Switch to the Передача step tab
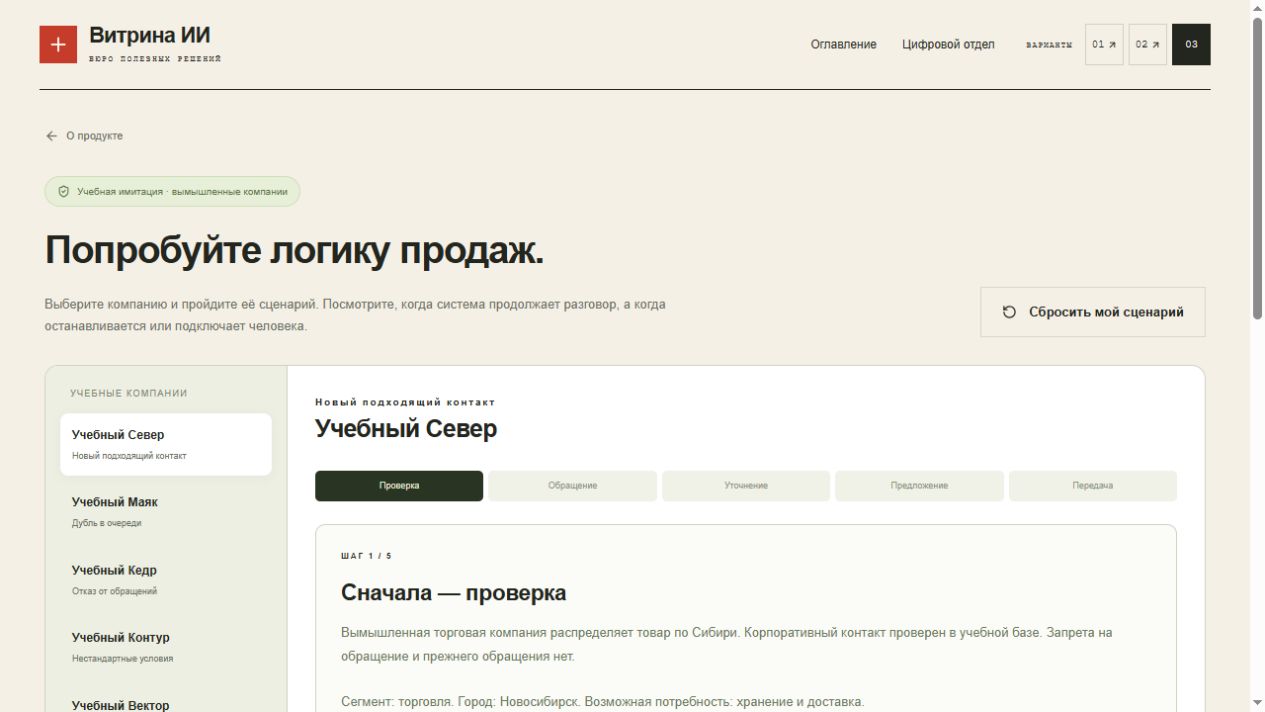Viewport: 1265px width, 712px height. pos(1093,486)
